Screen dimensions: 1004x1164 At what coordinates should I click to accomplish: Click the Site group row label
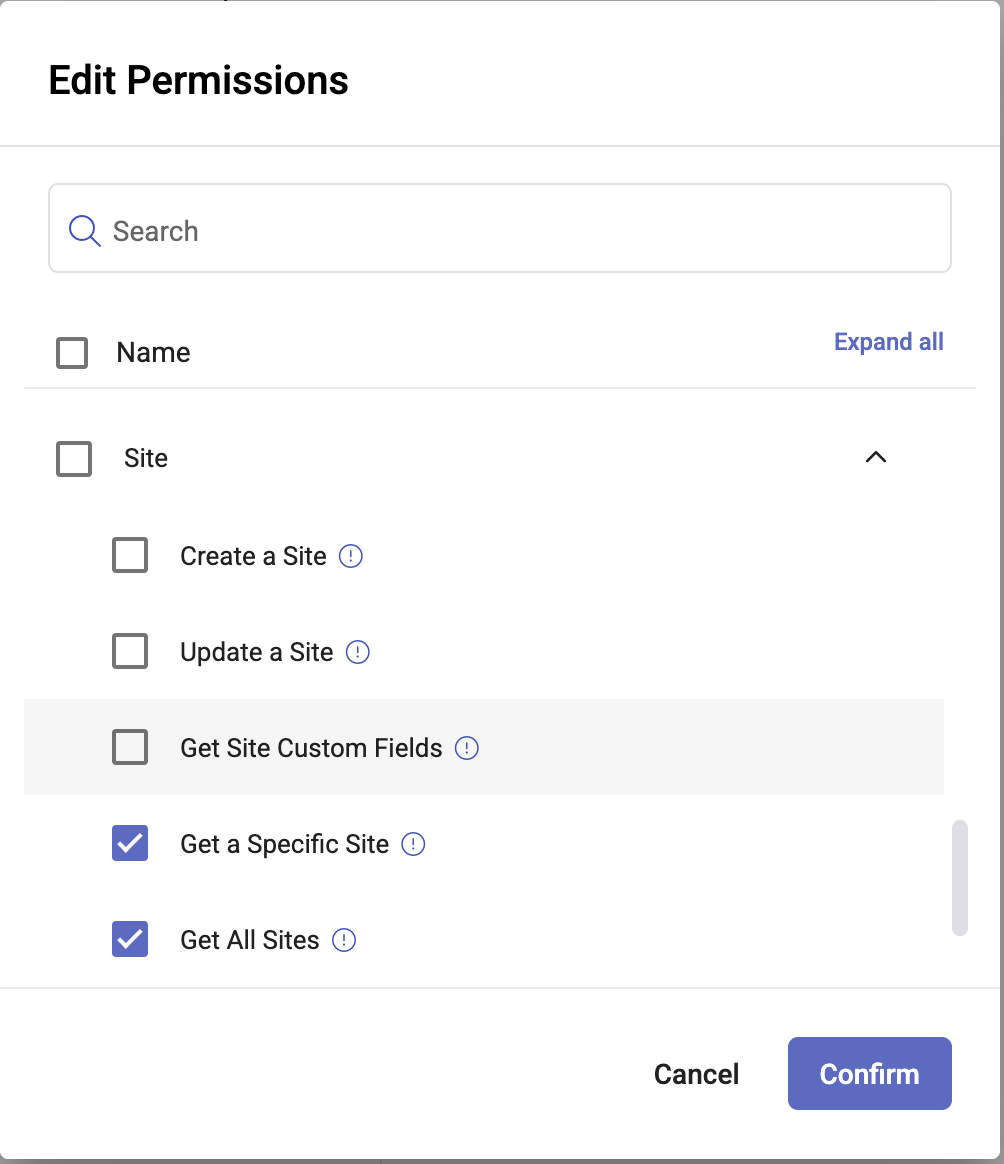click(x=146, y=458)
